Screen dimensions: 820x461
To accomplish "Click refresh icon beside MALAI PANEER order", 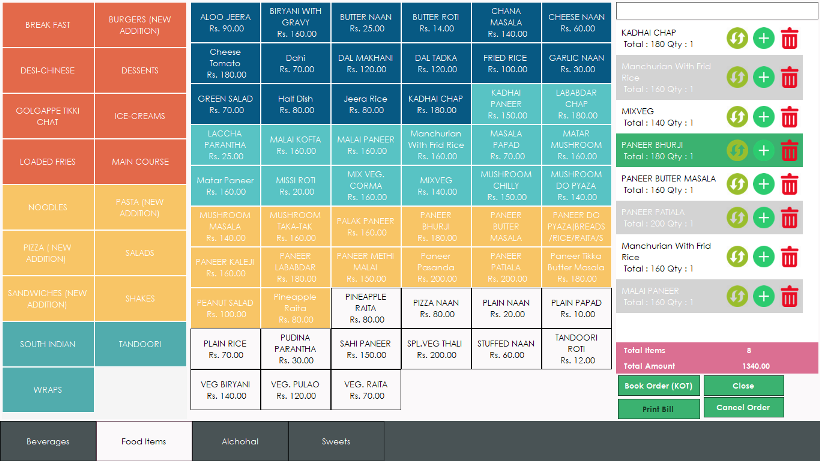I will (737, 296).
